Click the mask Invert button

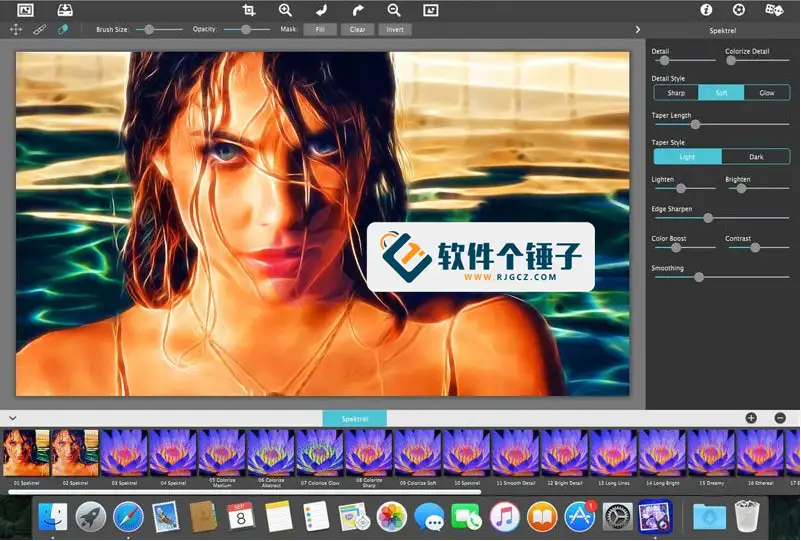(x=395, y=30)
